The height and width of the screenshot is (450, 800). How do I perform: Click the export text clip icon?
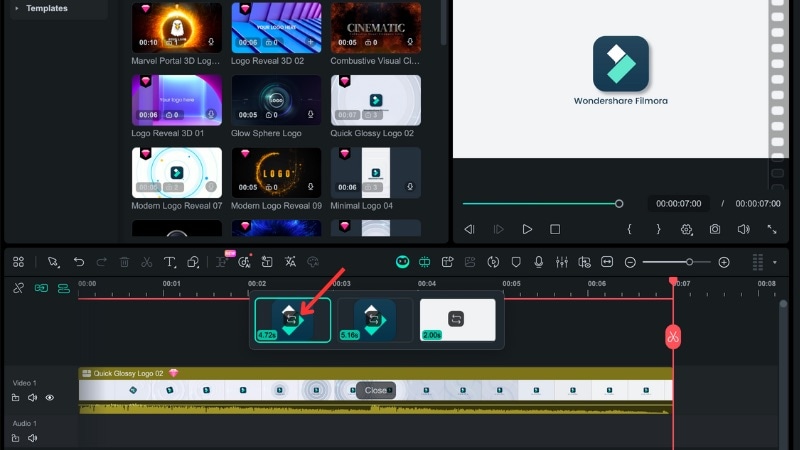[447, 262]
